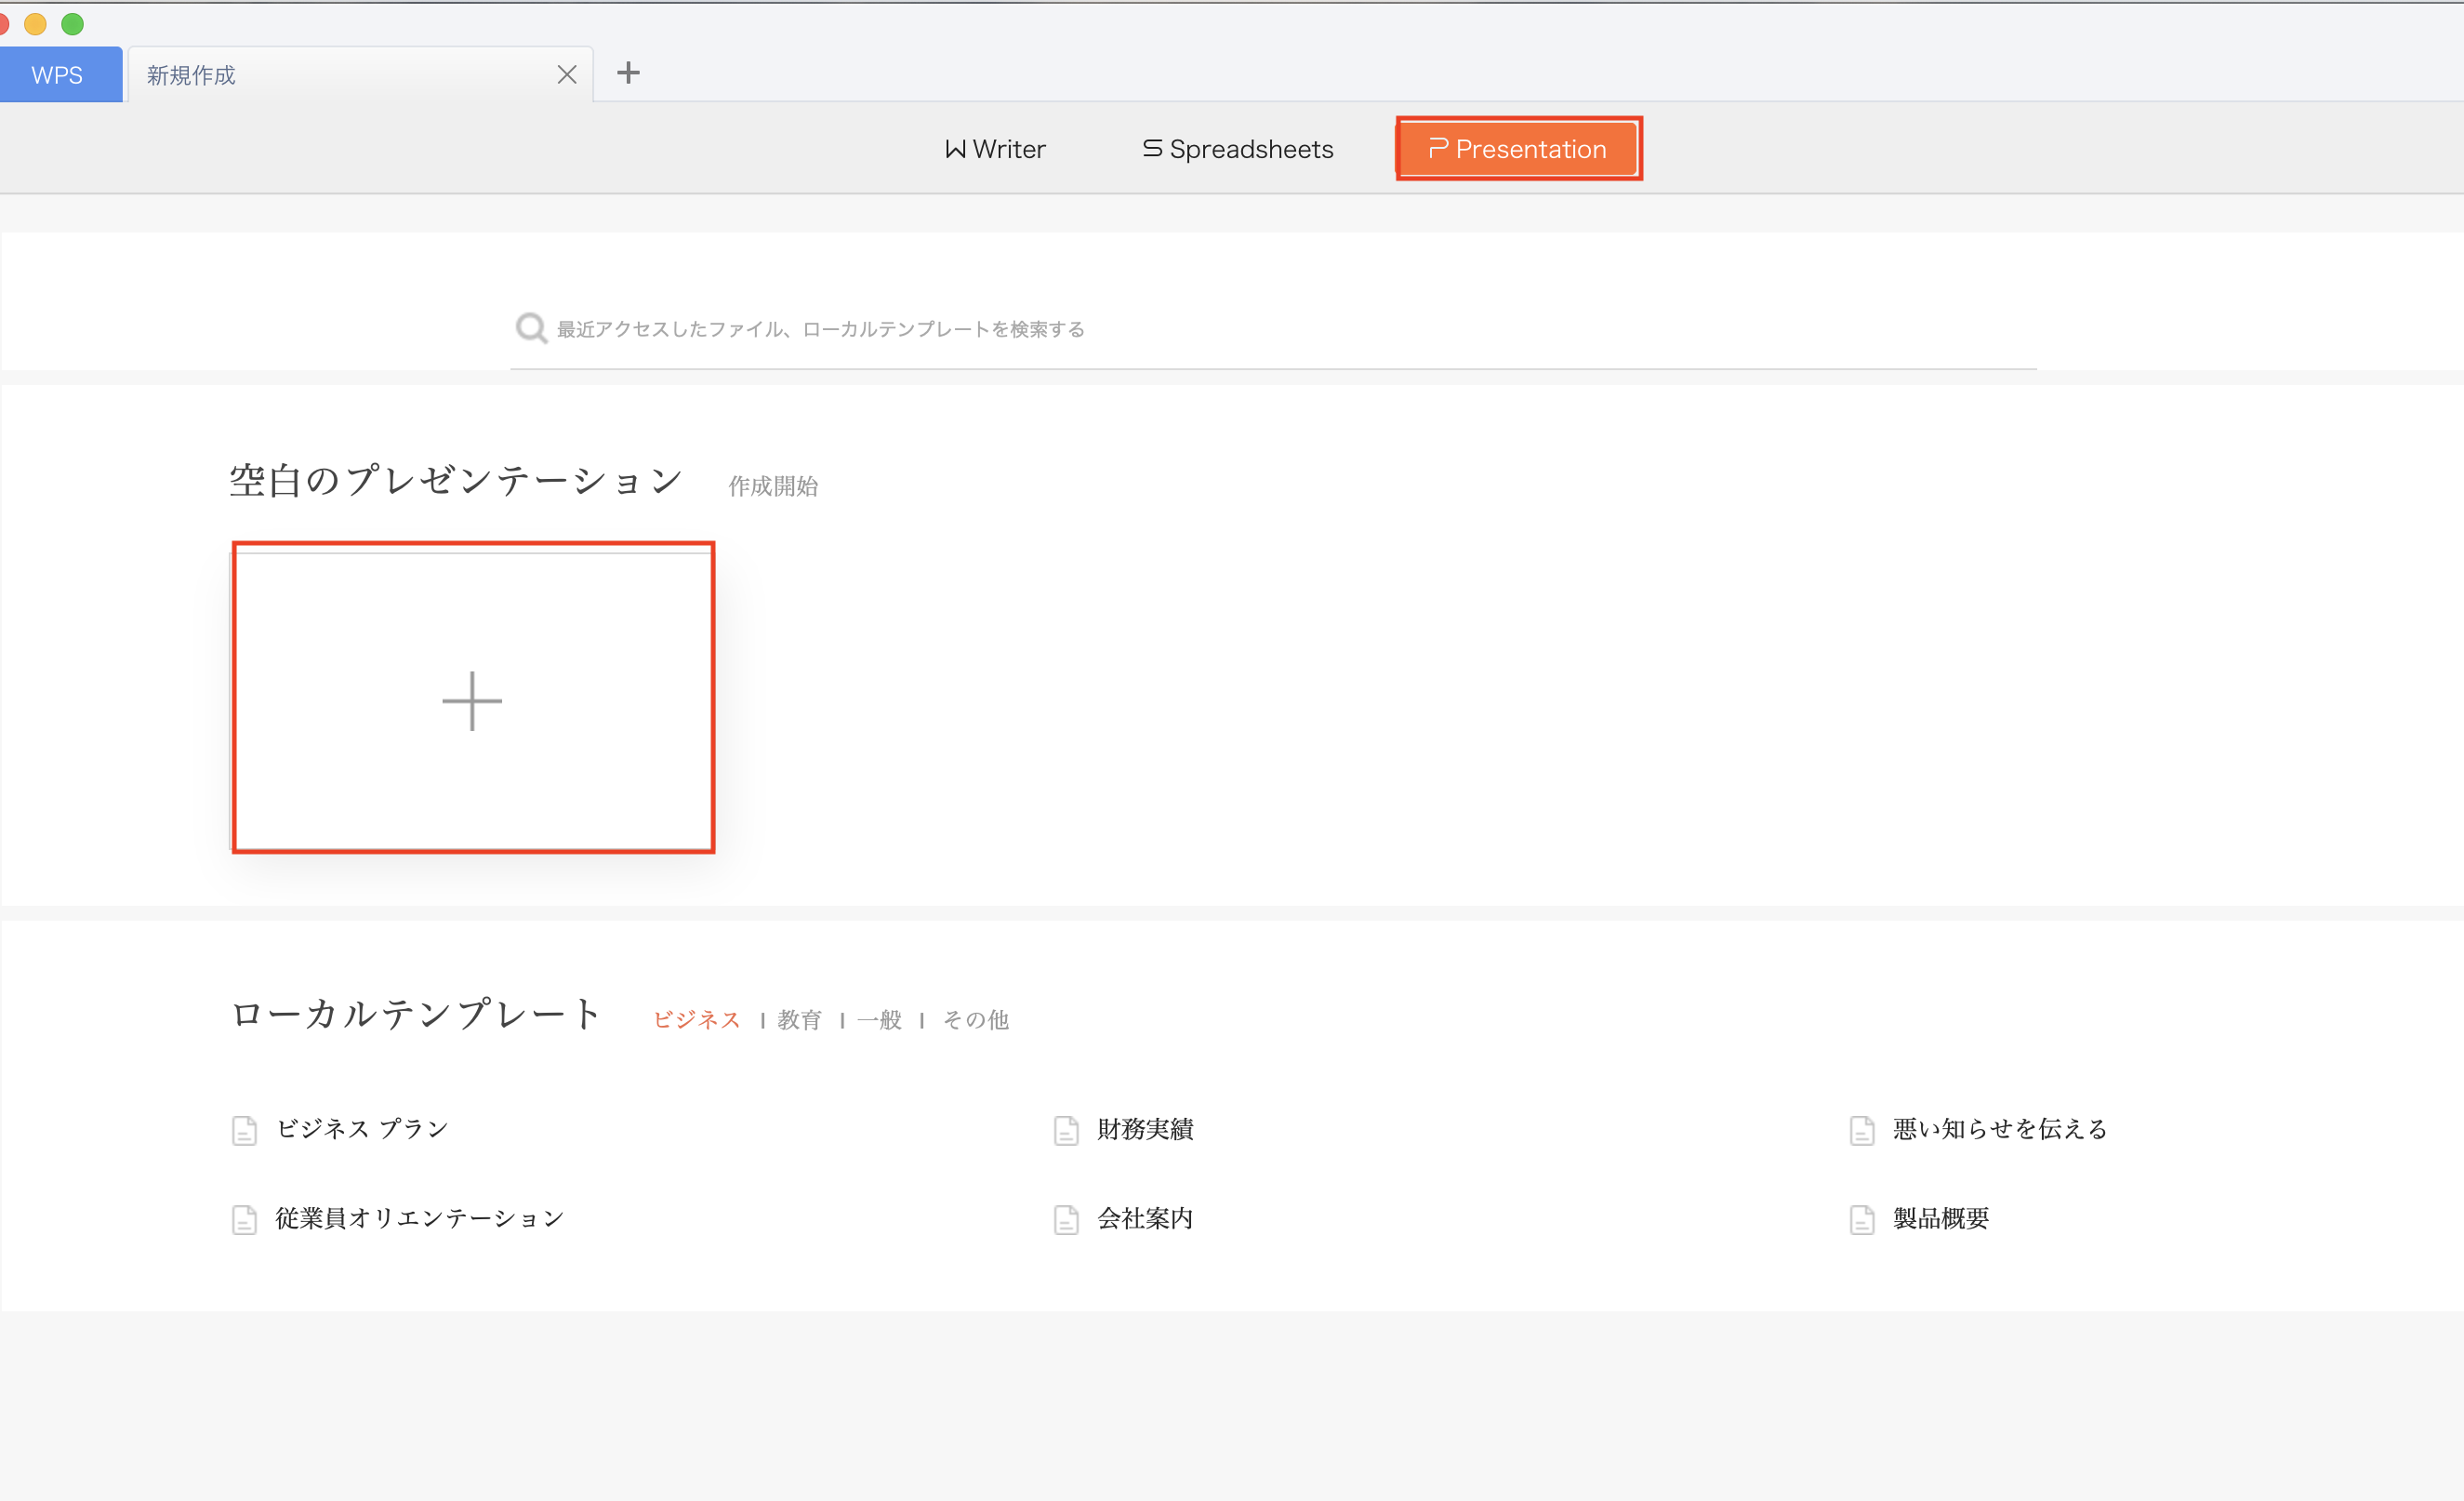Open the ビジネス プラン template icon

pos(246,1131)
